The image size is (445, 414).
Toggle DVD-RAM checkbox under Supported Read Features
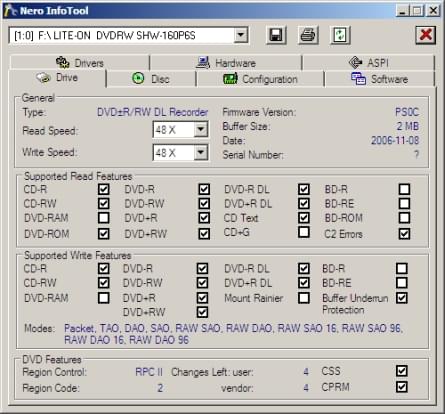[x=104, y=218]
